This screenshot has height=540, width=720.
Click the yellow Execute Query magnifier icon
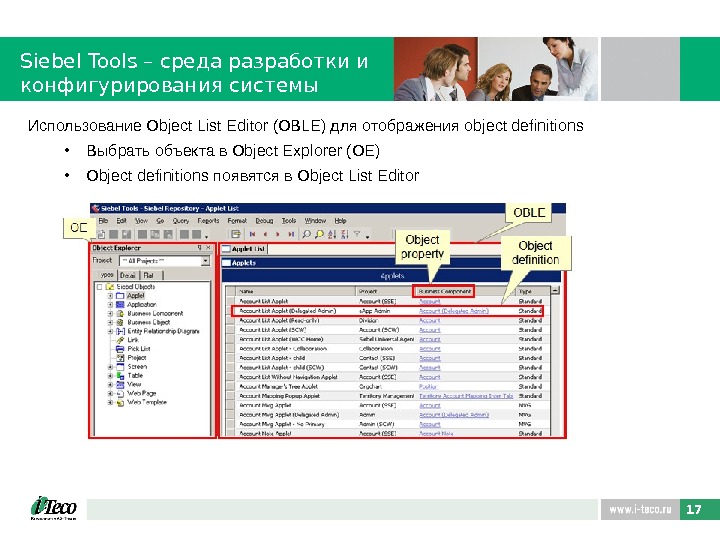(x=319, y=234)
